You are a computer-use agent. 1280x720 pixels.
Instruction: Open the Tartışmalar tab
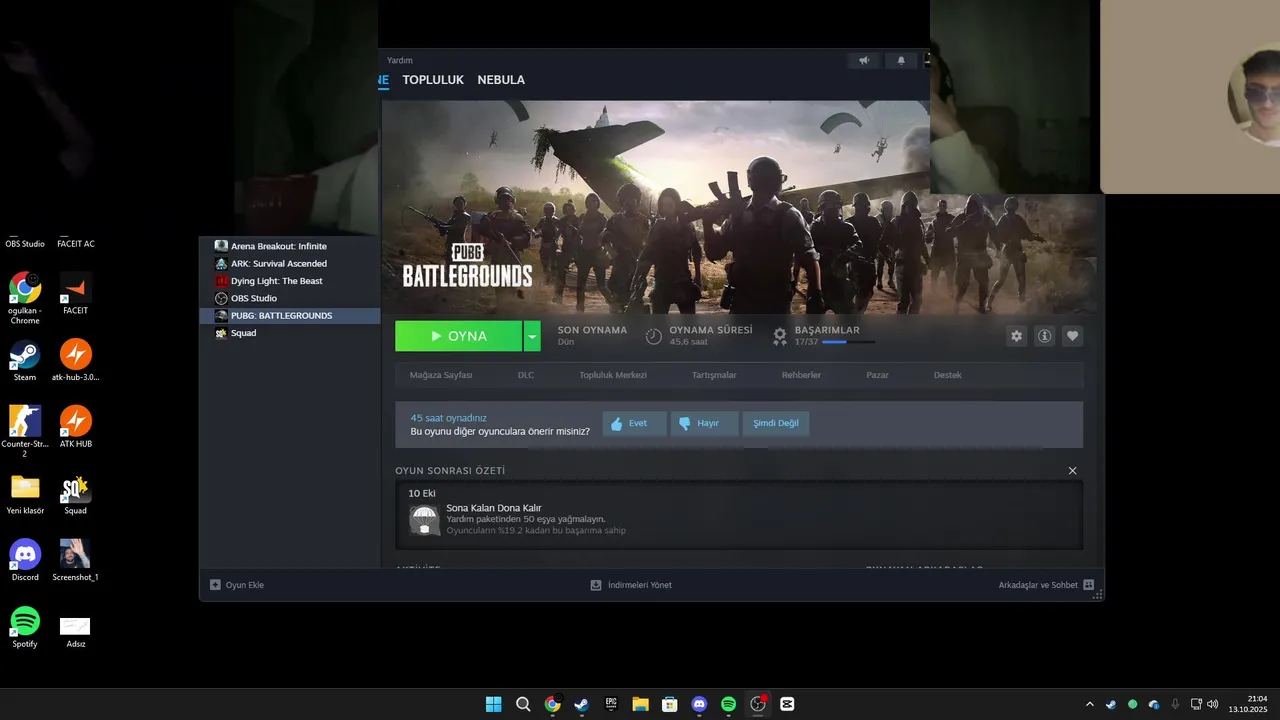[714, 375]
